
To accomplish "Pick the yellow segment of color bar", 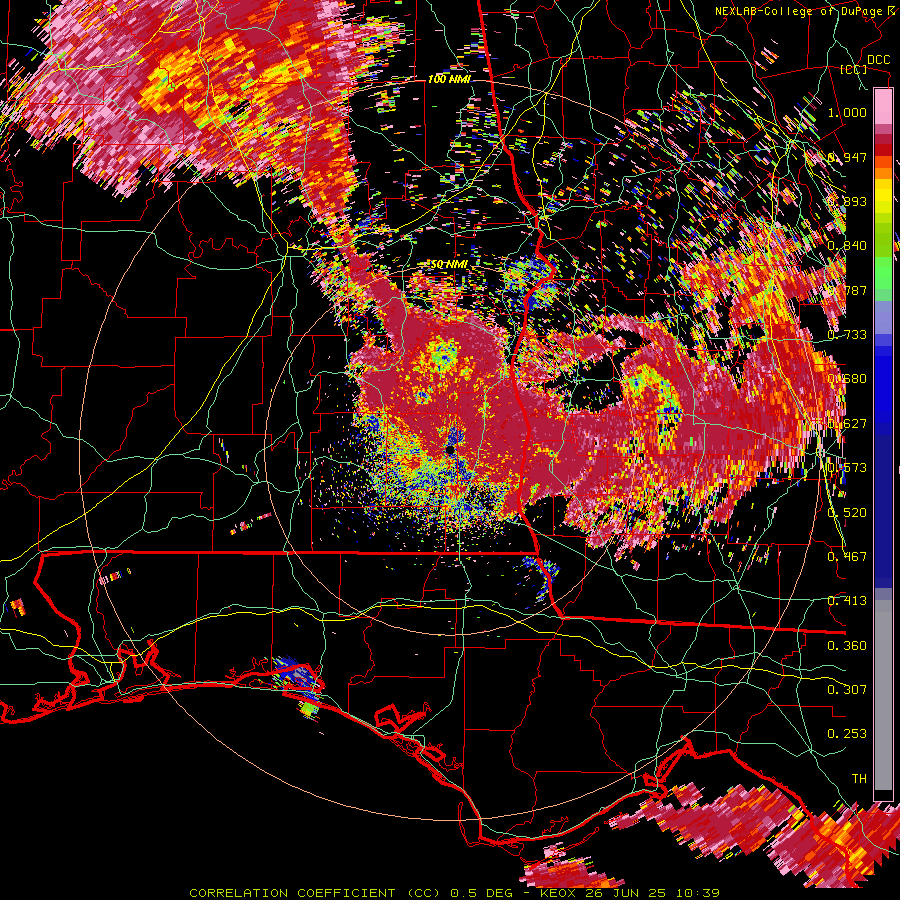I will (x=883, y=197).
